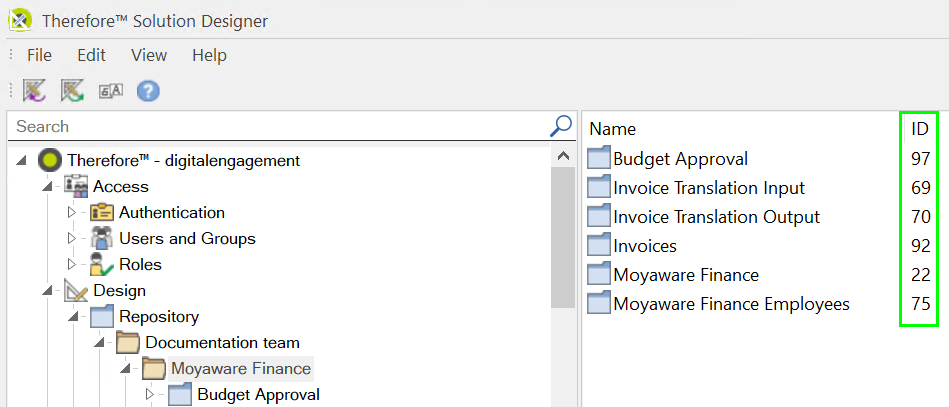Select Invoice Translation Output in the list

pos(716,217)
